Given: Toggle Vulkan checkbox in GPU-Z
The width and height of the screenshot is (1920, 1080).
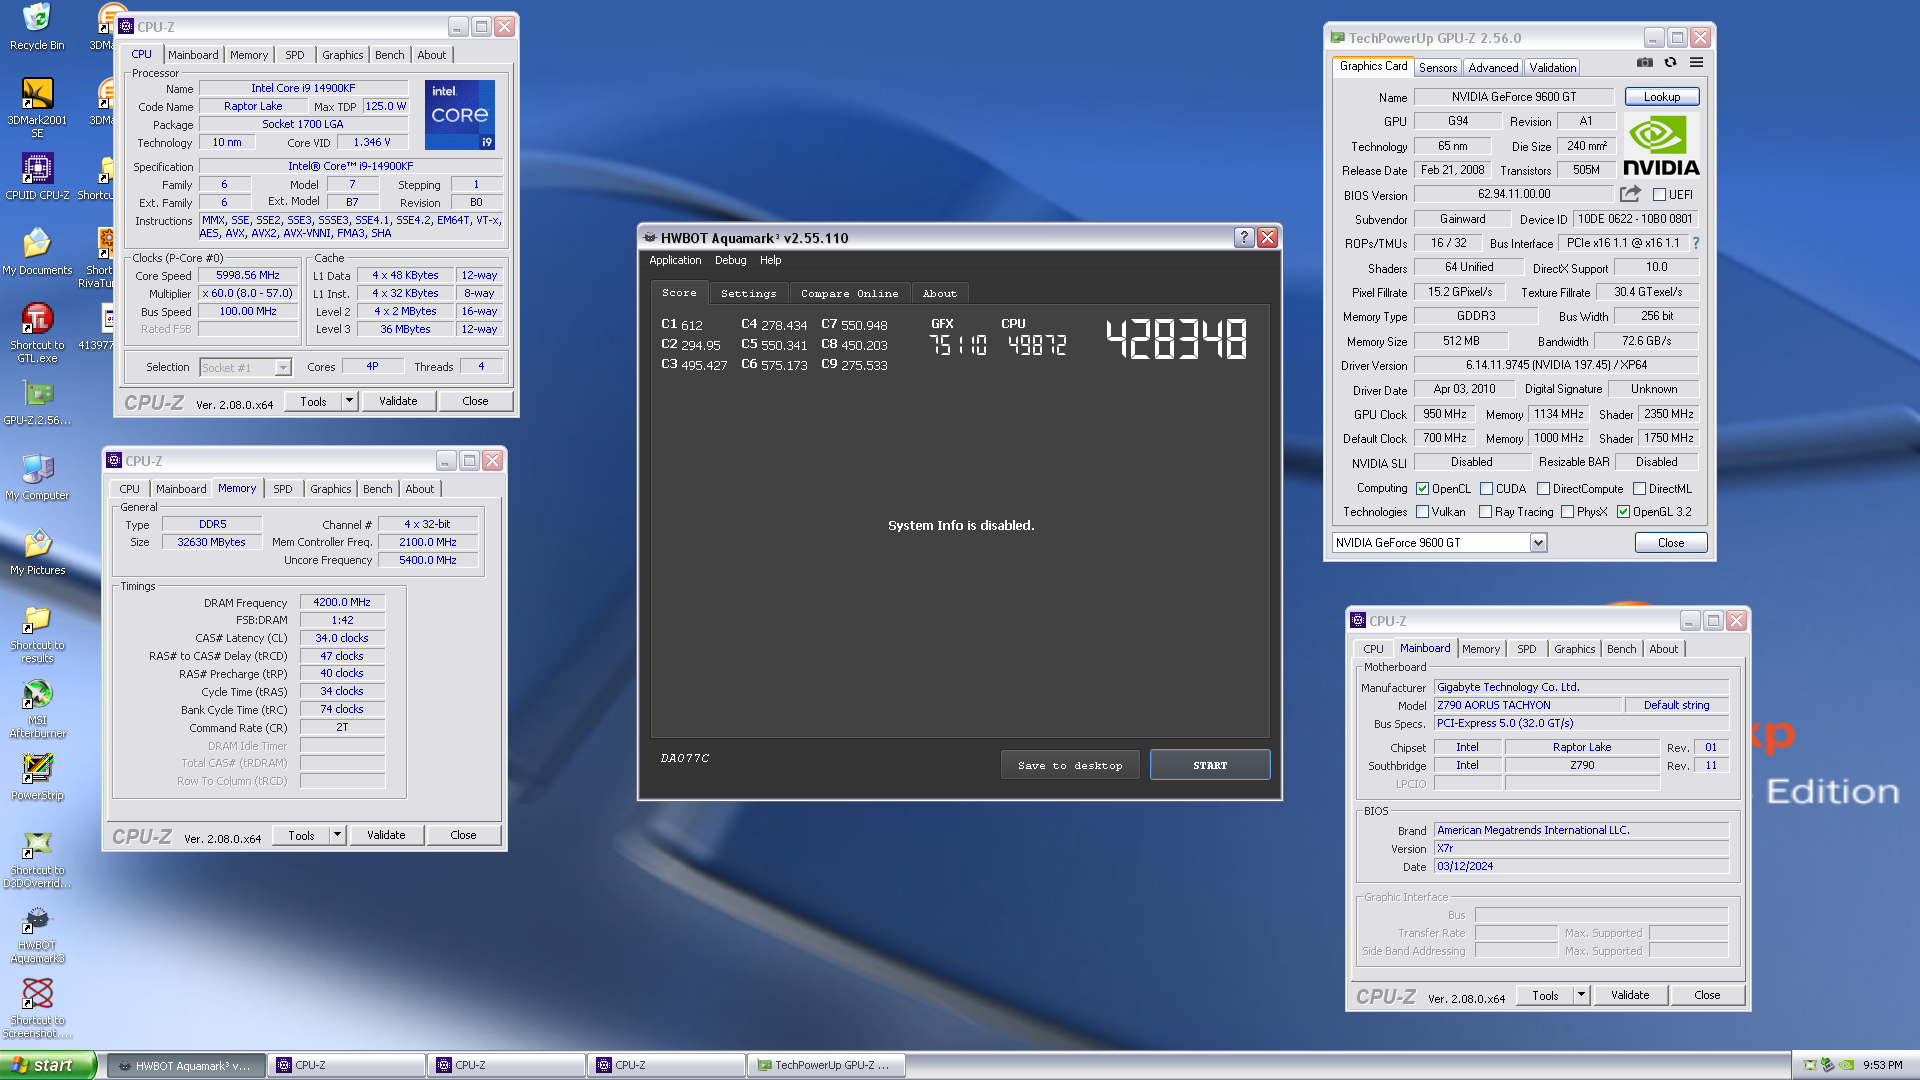Looking at the screenshot, I should [1422, 512].
